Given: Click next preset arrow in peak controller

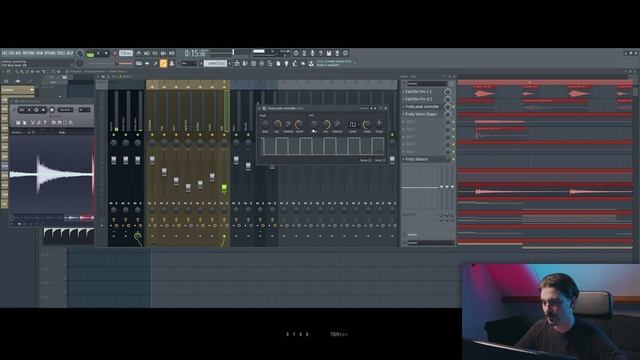Looking at the screenshot, I should pos(375,109).
